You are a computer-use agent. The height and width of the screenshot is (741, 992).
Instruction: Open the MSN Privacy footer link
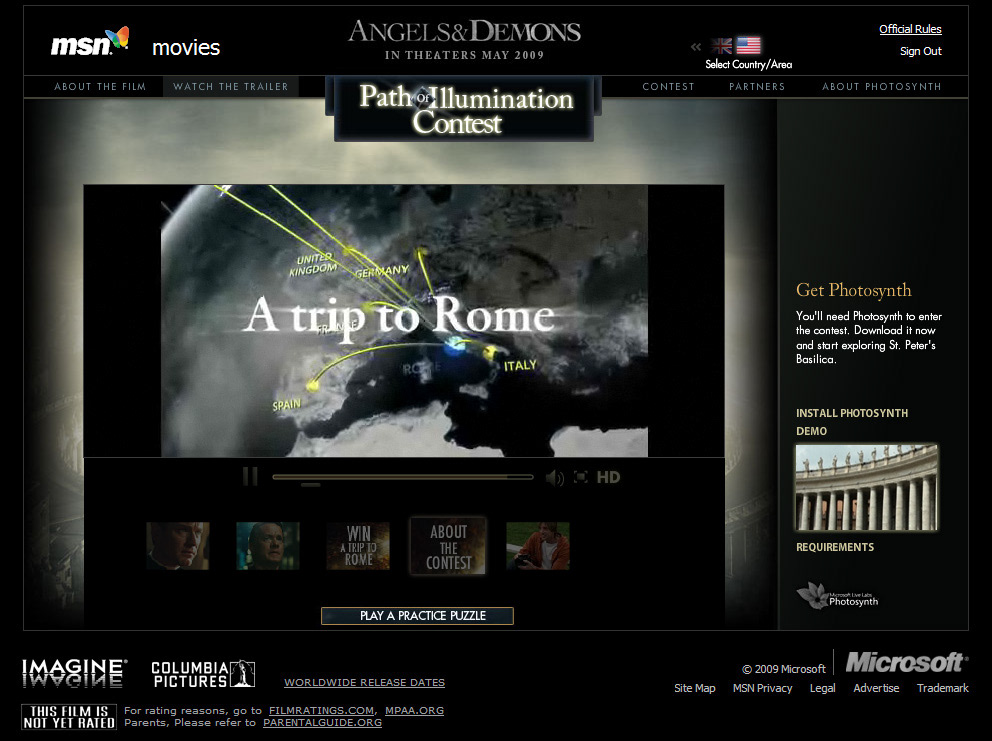click(762, 688)
